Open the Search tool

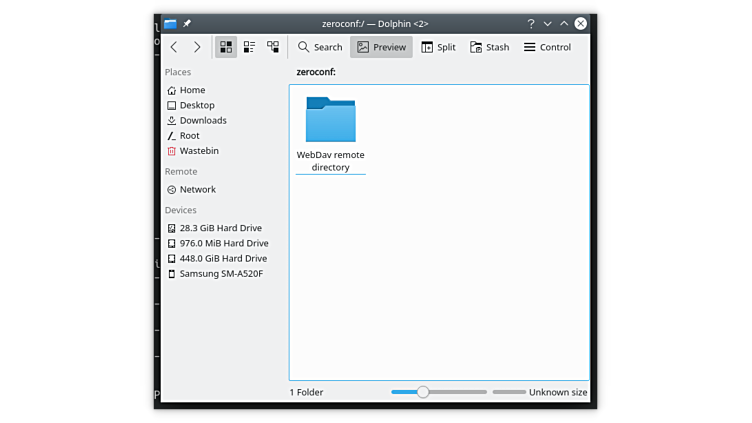[x=320, y=47]
